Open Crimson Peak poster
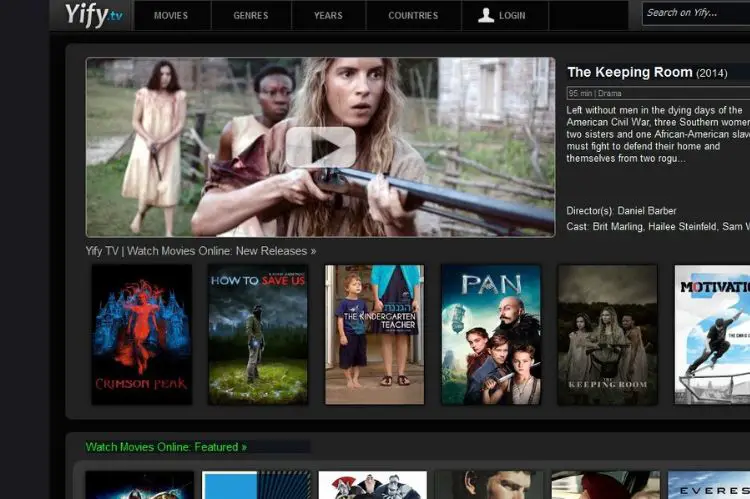This screenshot has width=750, height=499. pos(142,334)
